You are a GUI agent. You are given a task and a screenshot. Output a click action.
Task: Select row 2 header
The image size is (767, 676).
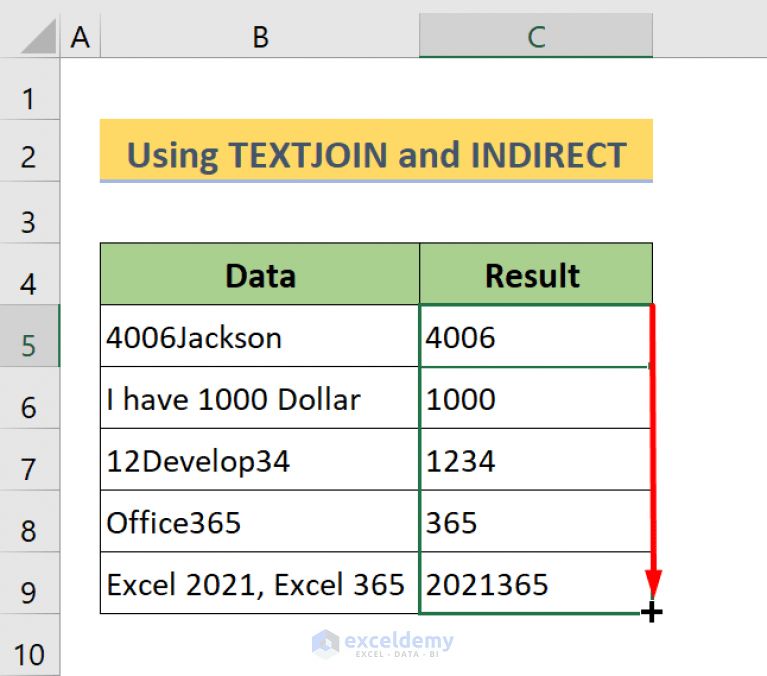[29, 151]
